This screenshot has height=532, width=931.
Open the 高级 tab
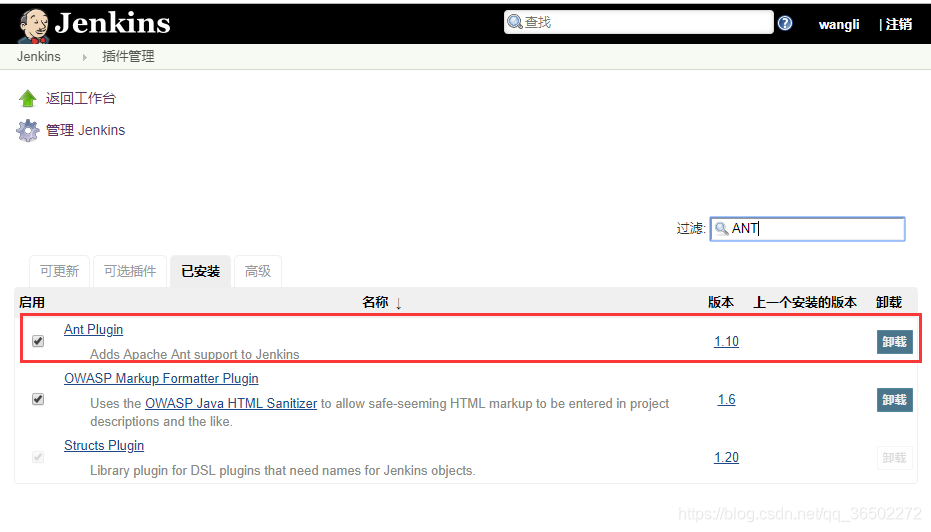[x=258, y=271]
